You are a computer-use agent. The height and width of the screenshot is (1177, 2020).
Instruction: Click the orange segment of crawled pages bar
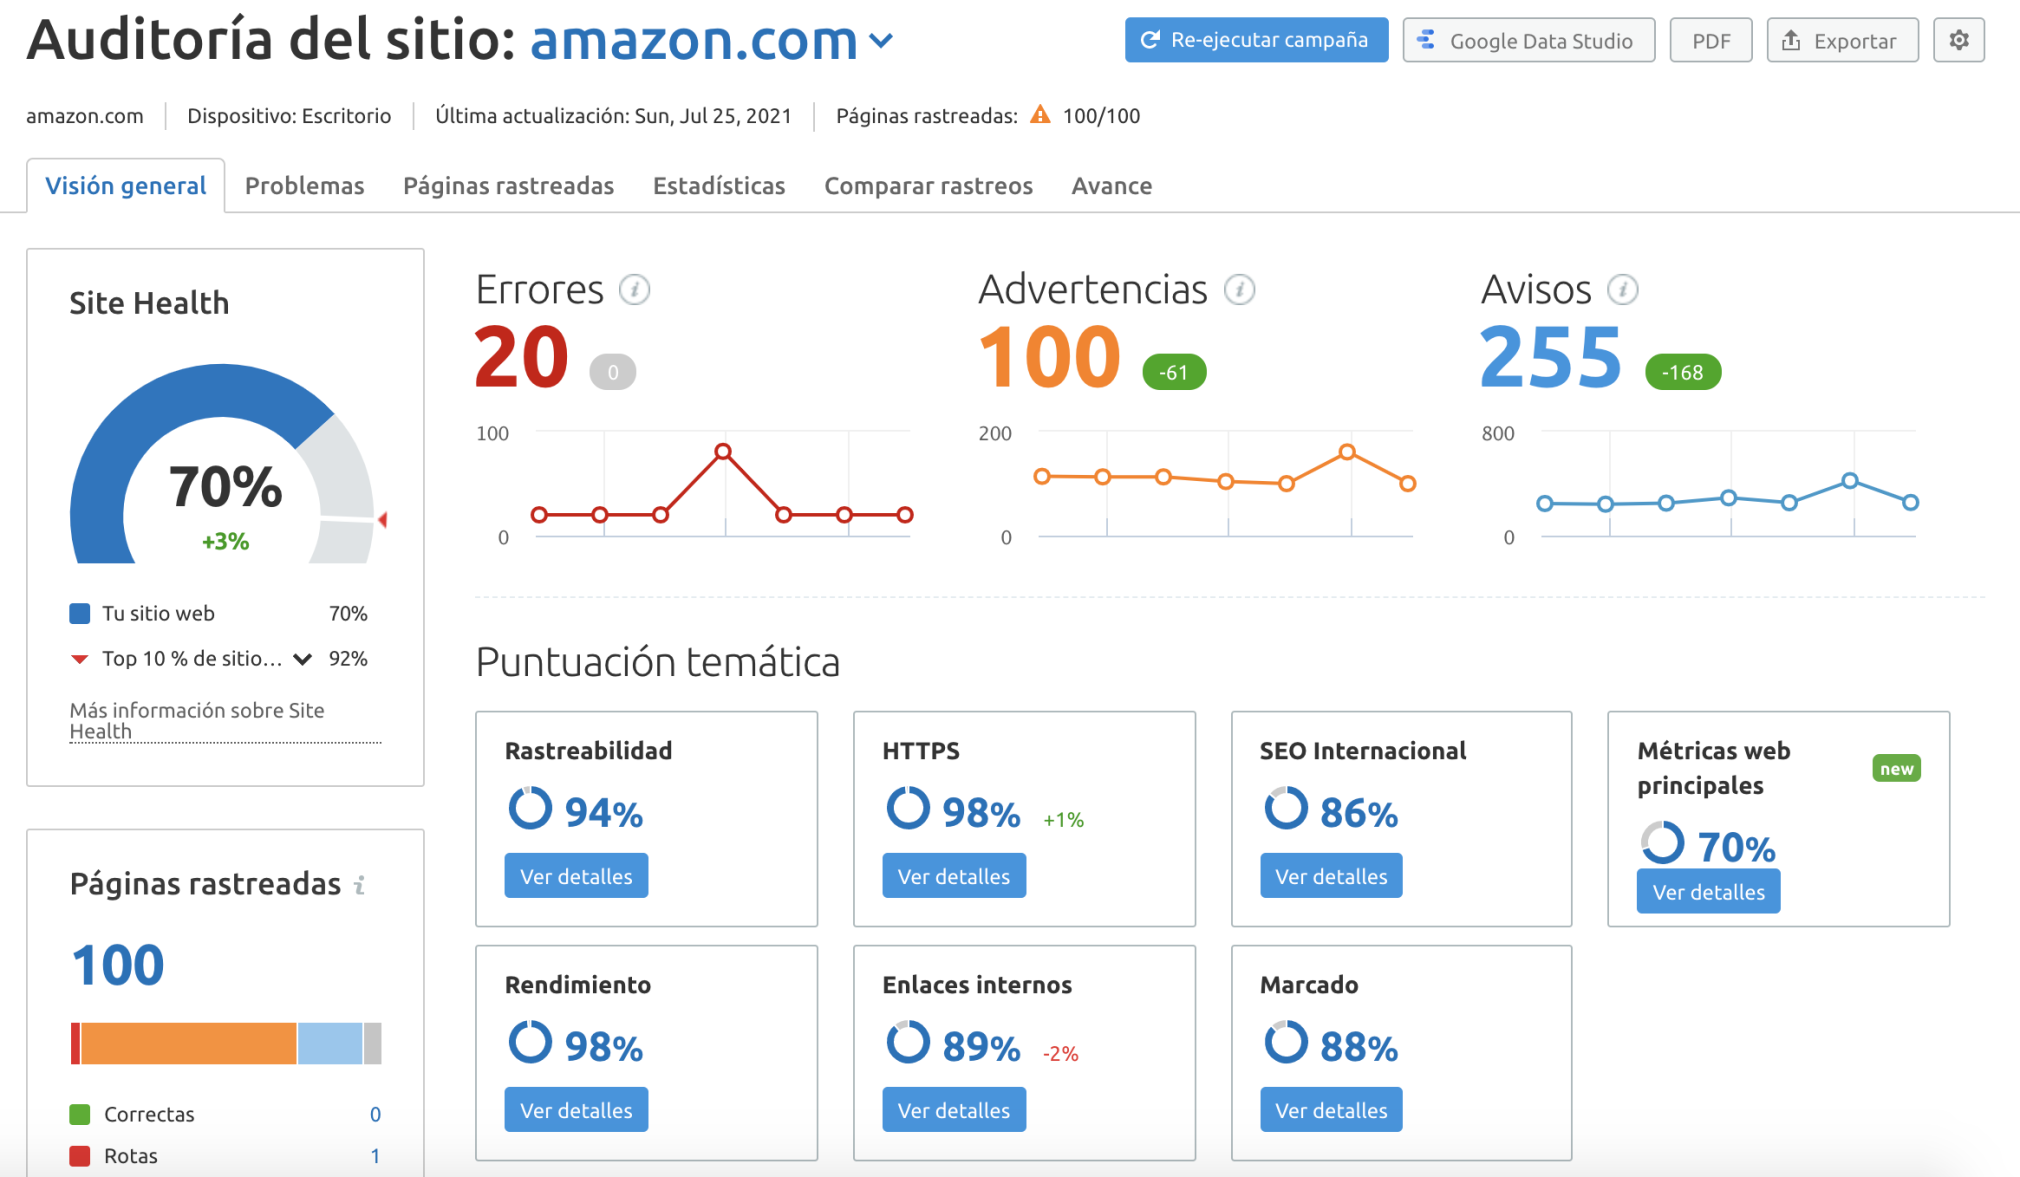(188, 1043)
